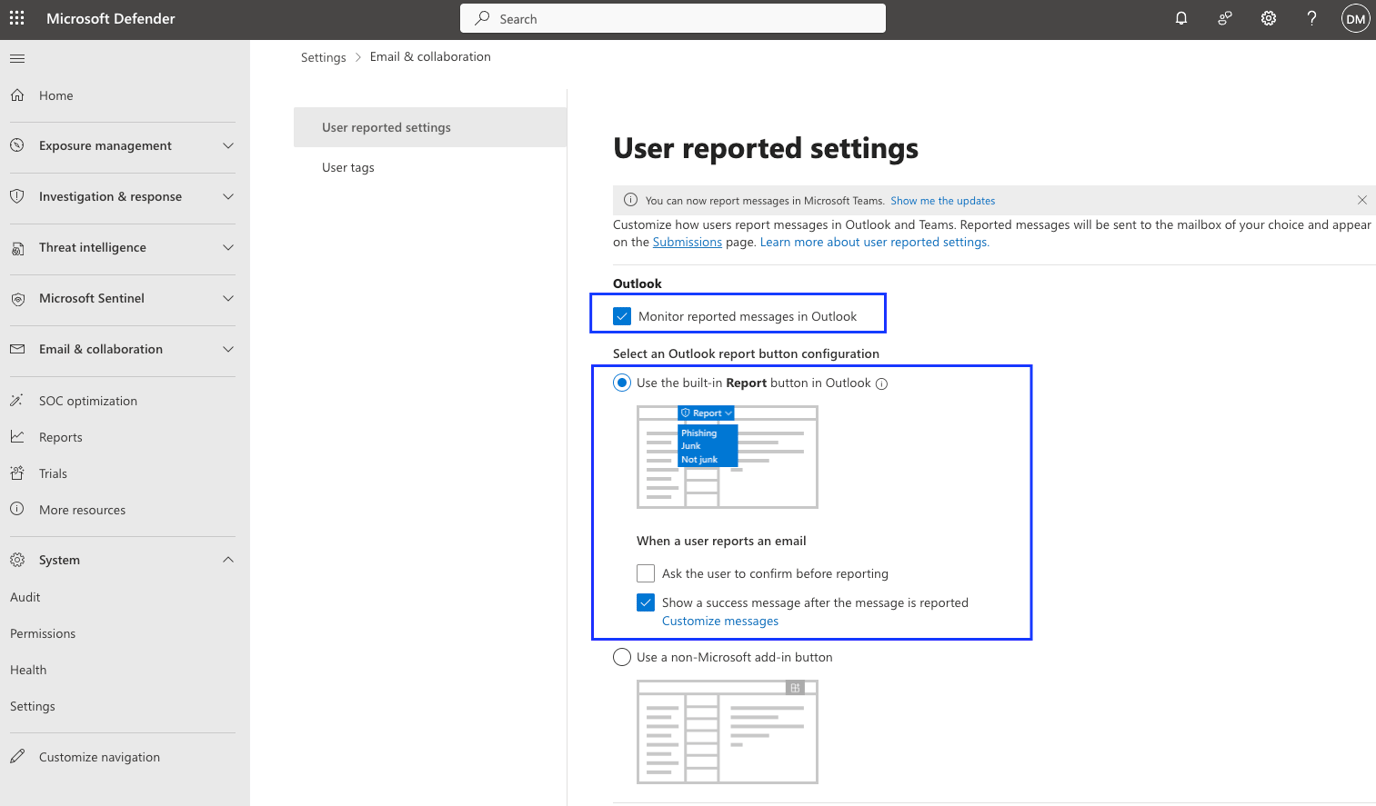The image size is (1376, 806).
Task: Click the DM profile avatar
Action: 1355,18
